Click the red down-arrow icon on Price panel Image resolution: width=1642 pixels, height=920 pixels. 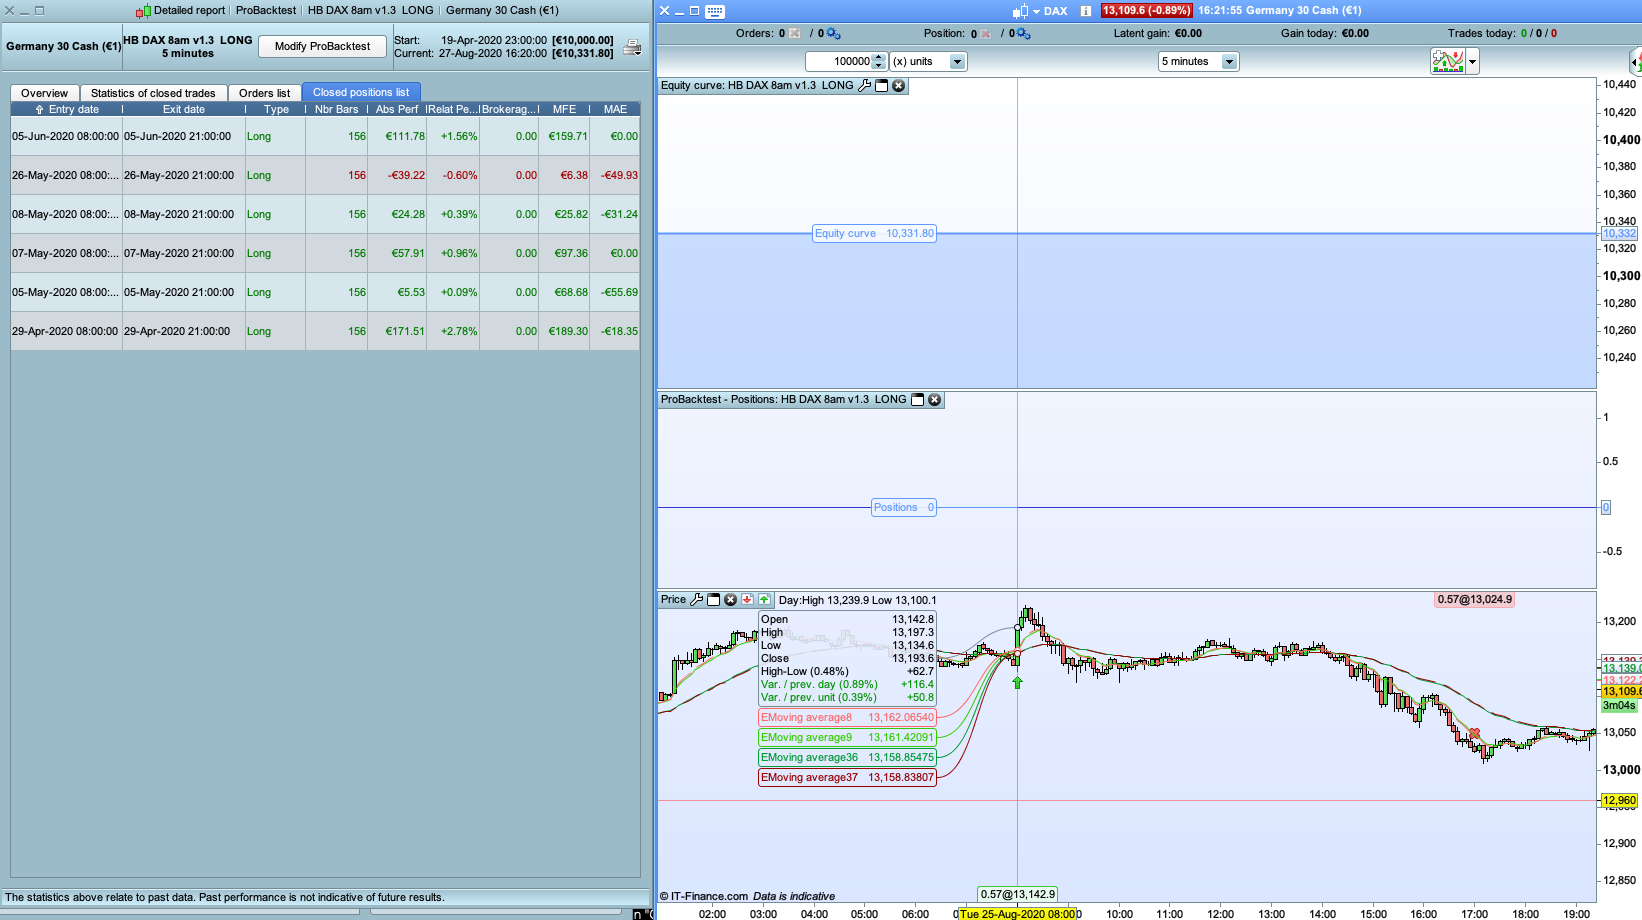747,600
